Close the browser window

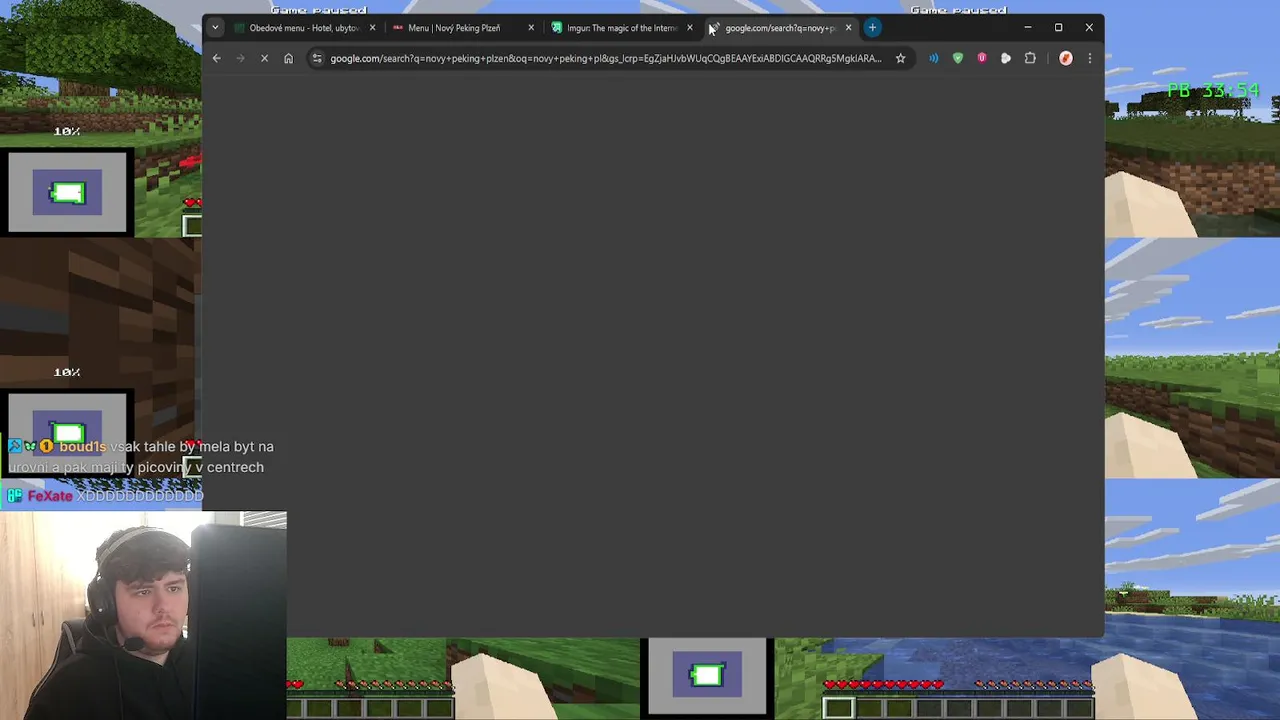pos(1089,28)
